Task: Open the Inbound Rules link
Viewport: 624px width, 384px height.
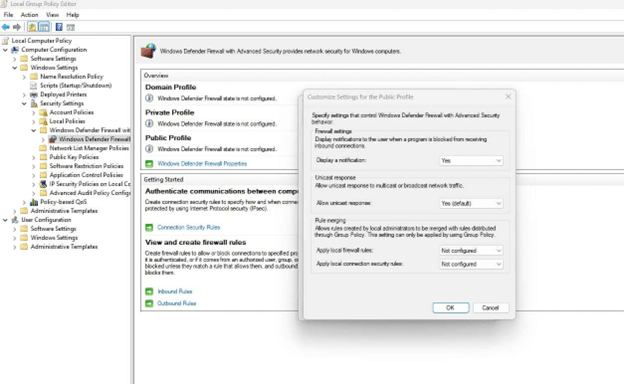Action: pos(175,292)
